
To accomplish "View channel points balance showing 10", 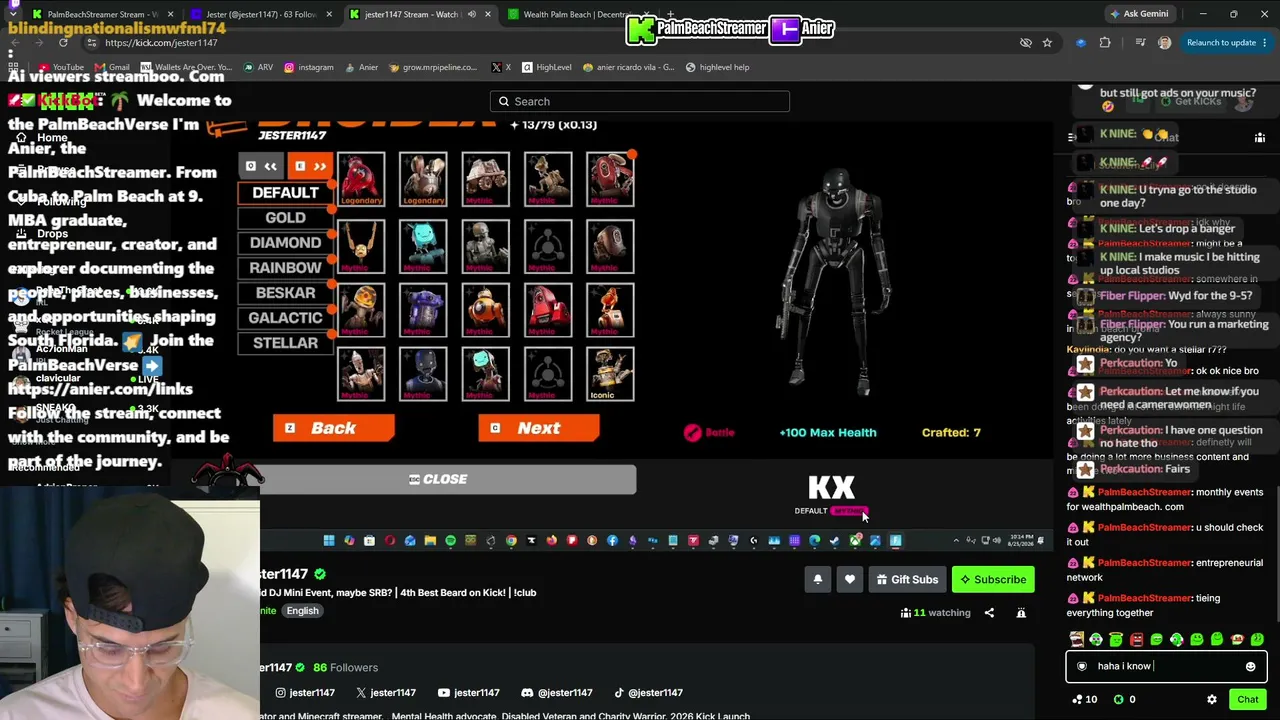I will [x=1084, y=700].
